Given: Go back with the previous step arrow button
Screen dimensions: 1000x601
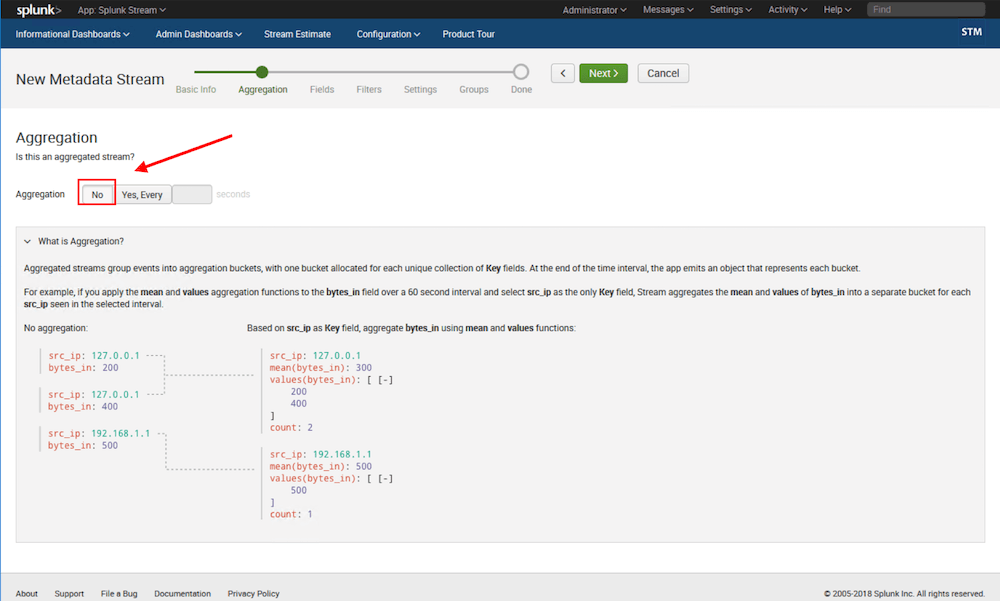Looking at the screenshot, I should coord(562,73).
